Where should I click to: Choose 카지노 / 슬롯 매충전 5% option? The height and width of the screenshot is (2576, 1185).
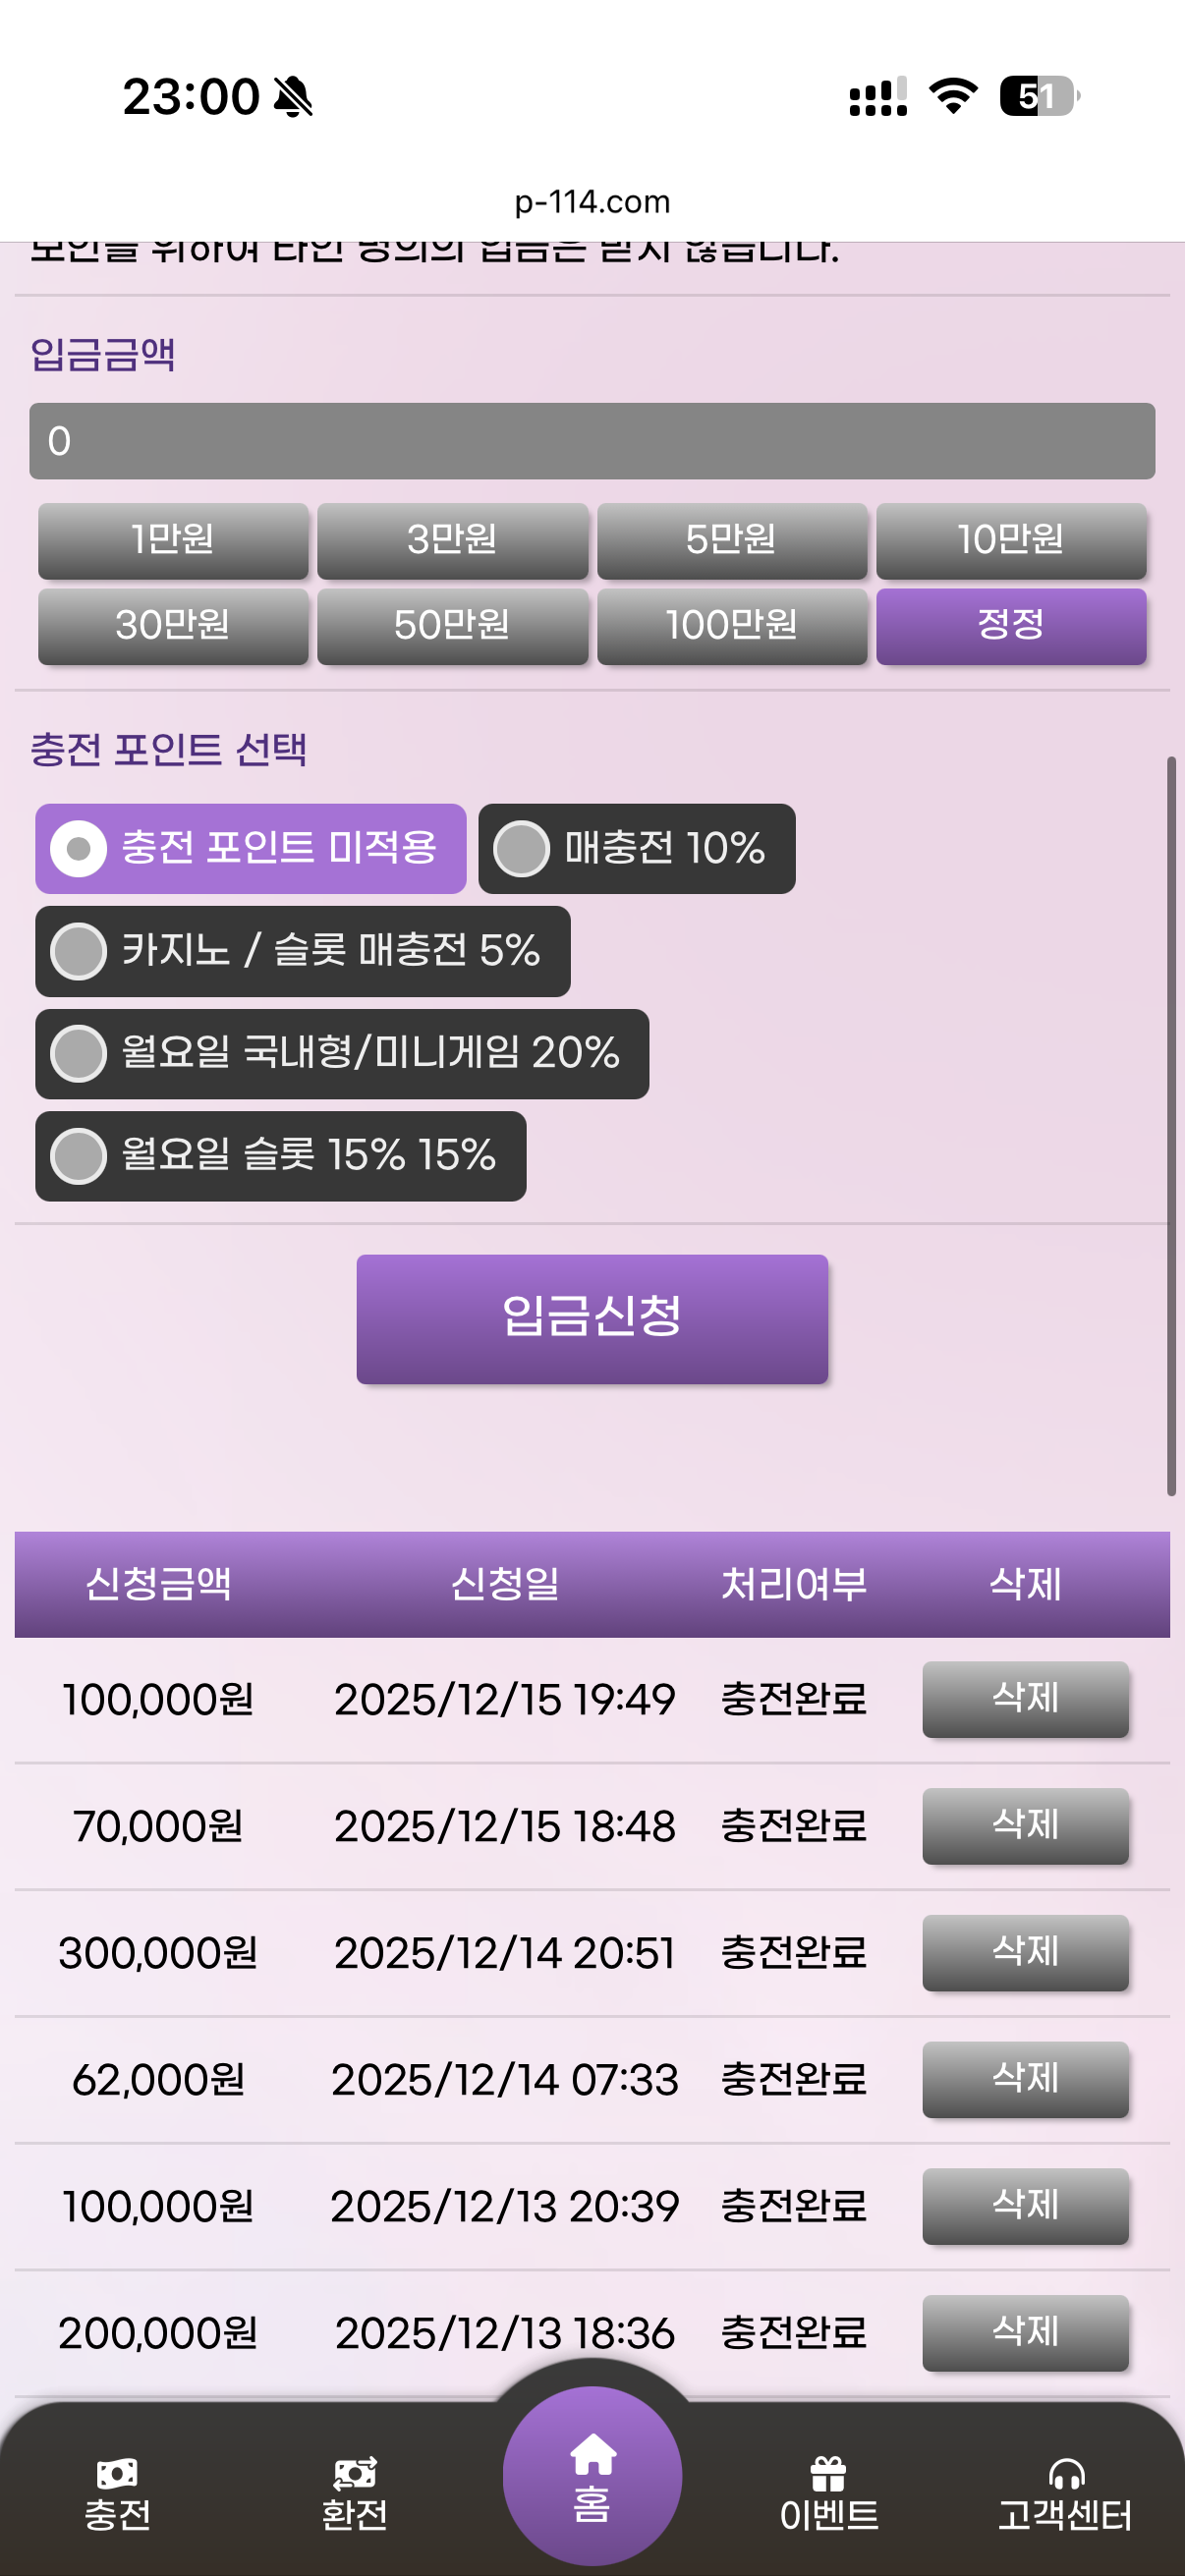pyautogui.click(x=79, y=951)
